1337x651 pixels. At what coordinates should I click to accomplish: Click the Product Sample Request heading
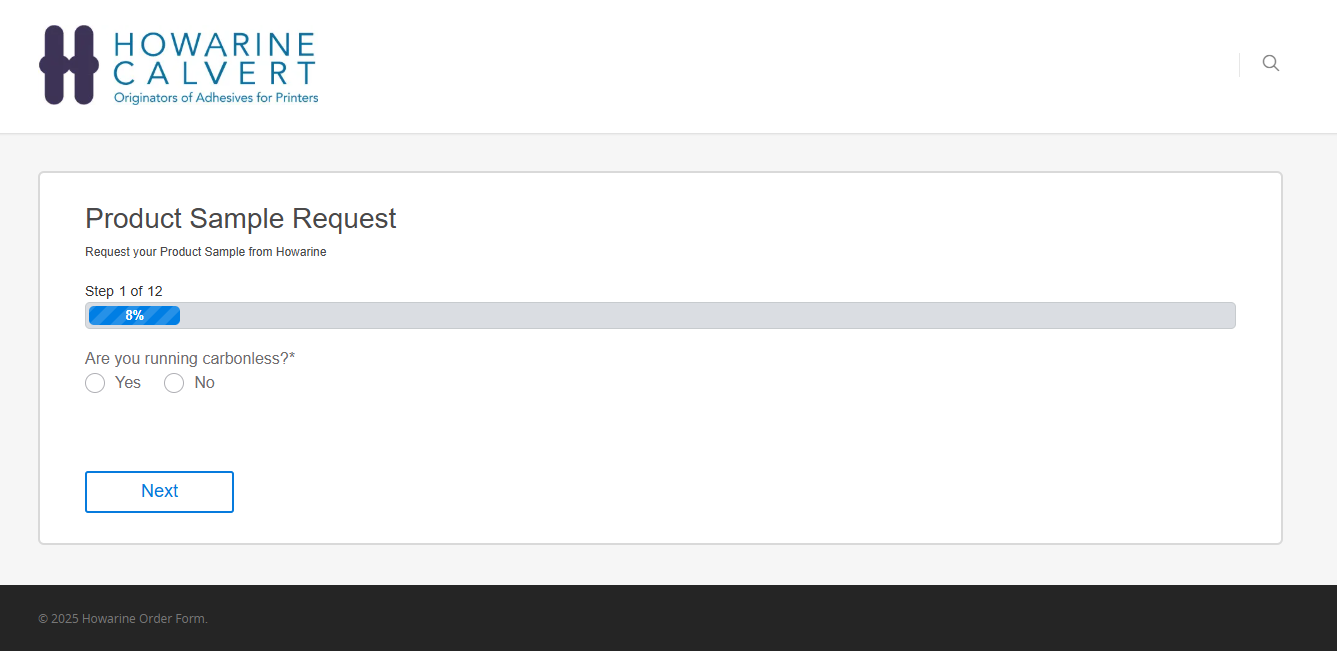240,218
